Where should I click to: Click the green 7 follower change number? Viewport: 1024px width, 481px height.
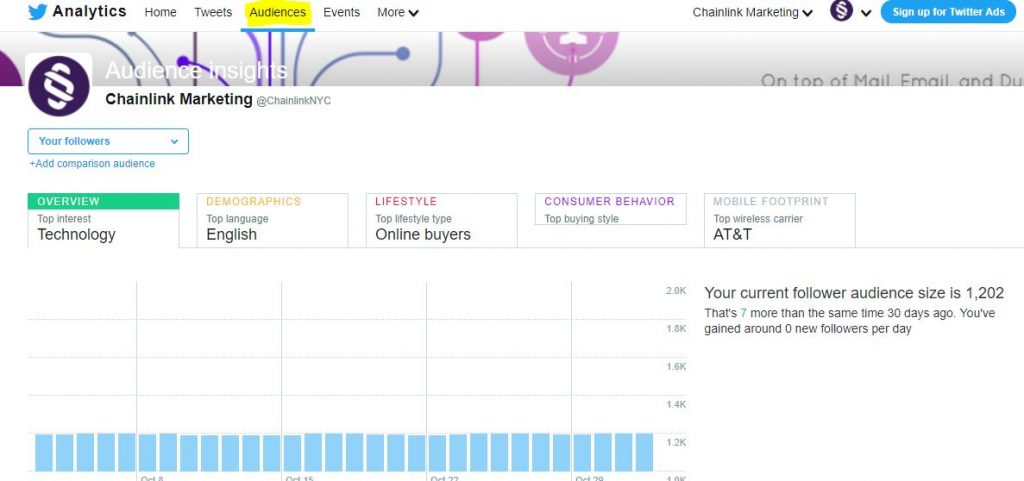coord(743,313)
